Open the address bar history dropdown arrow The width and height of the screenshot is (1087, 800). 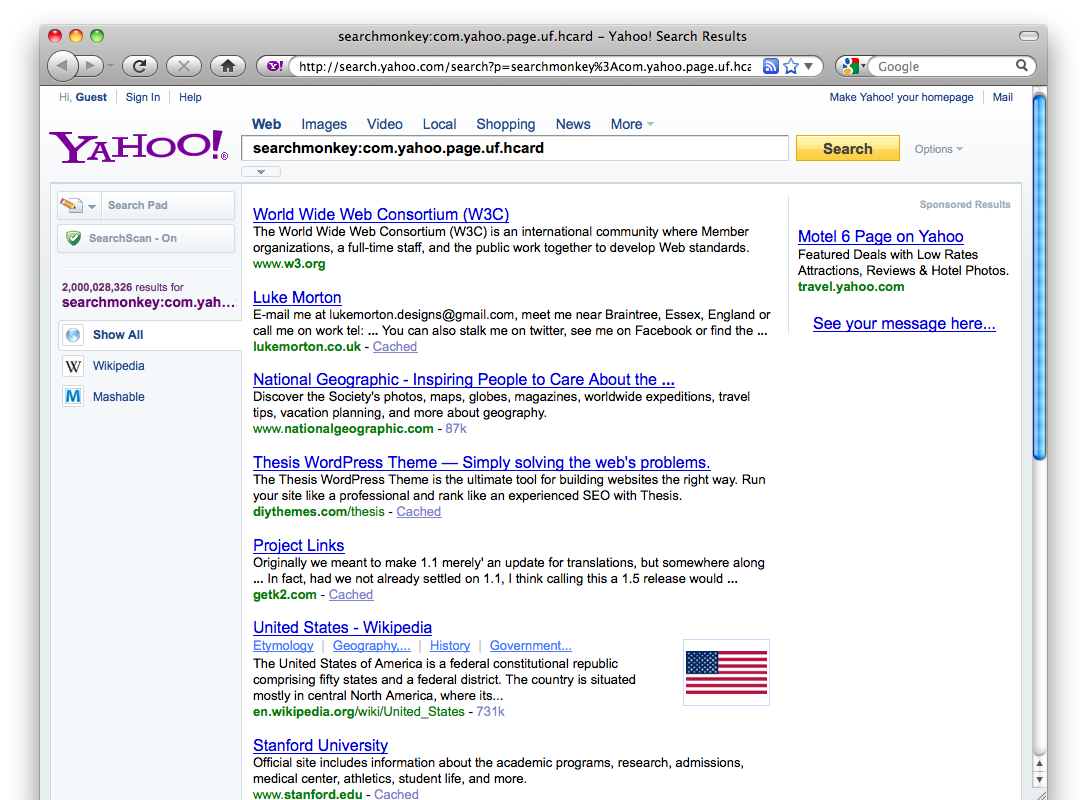(808, 66)
